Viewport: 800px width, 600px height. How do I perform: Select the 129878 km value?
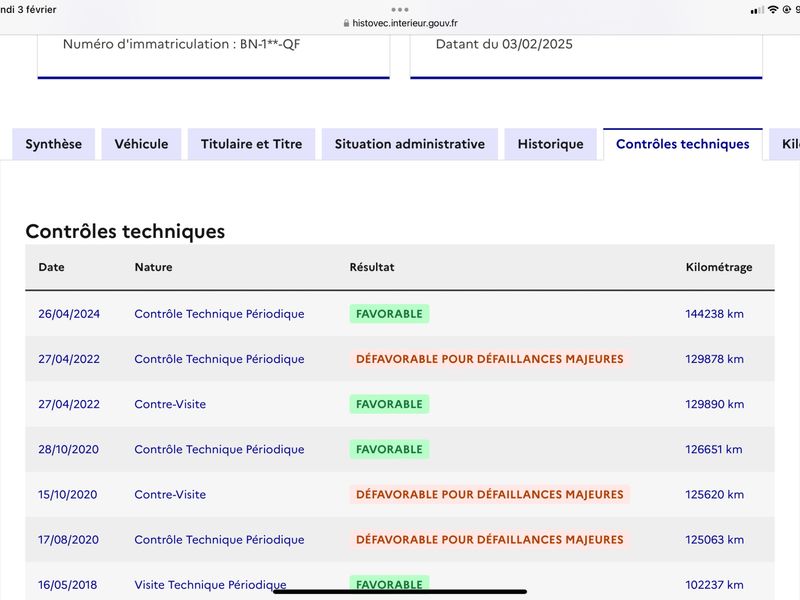714,359
